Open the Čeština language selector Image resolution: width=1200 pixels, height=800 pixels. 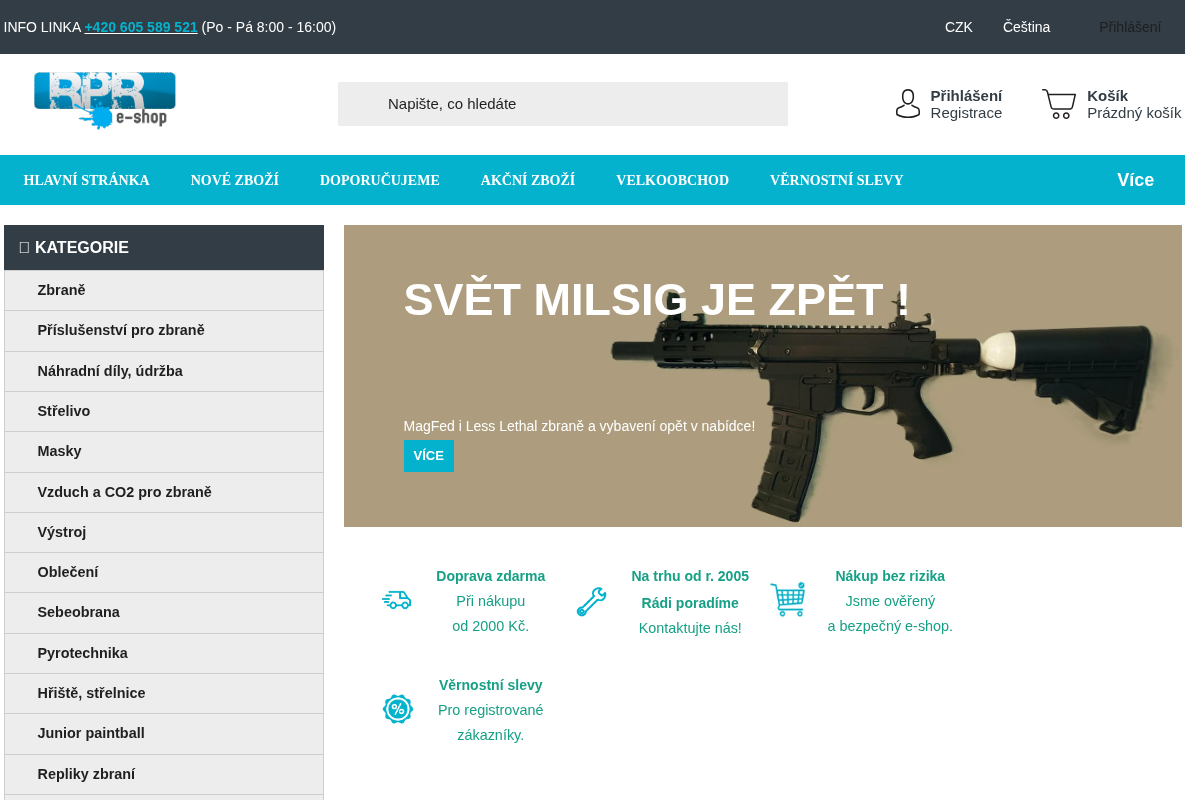click(1026, 27)
